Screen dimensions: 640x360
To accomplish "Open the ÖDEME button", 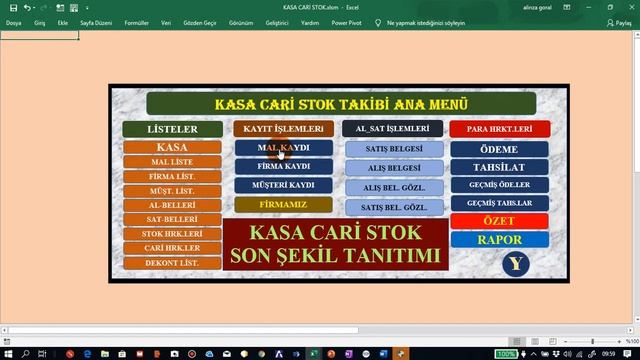I will pyautogui.click(x=500, y=149).
